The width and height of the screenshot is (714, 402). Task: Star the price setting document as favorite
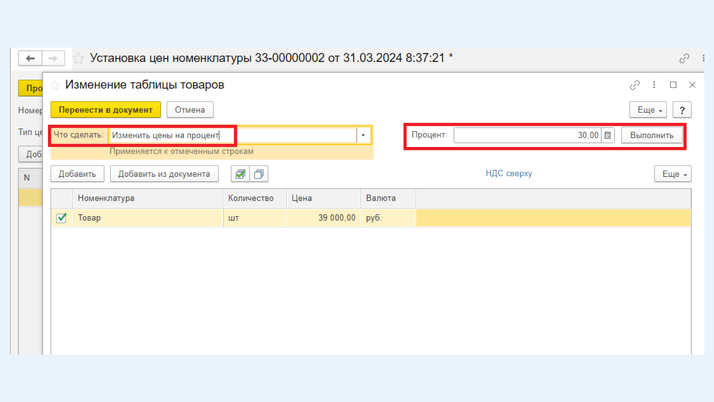click(79, 58)
